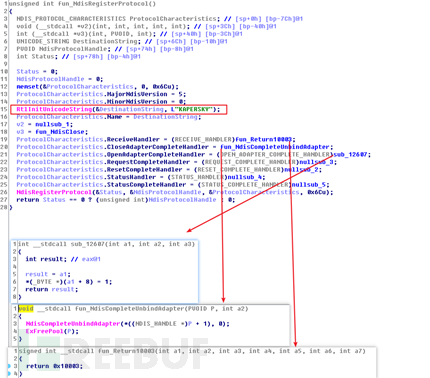Click the return 0x10003 statement

[53, 366]
